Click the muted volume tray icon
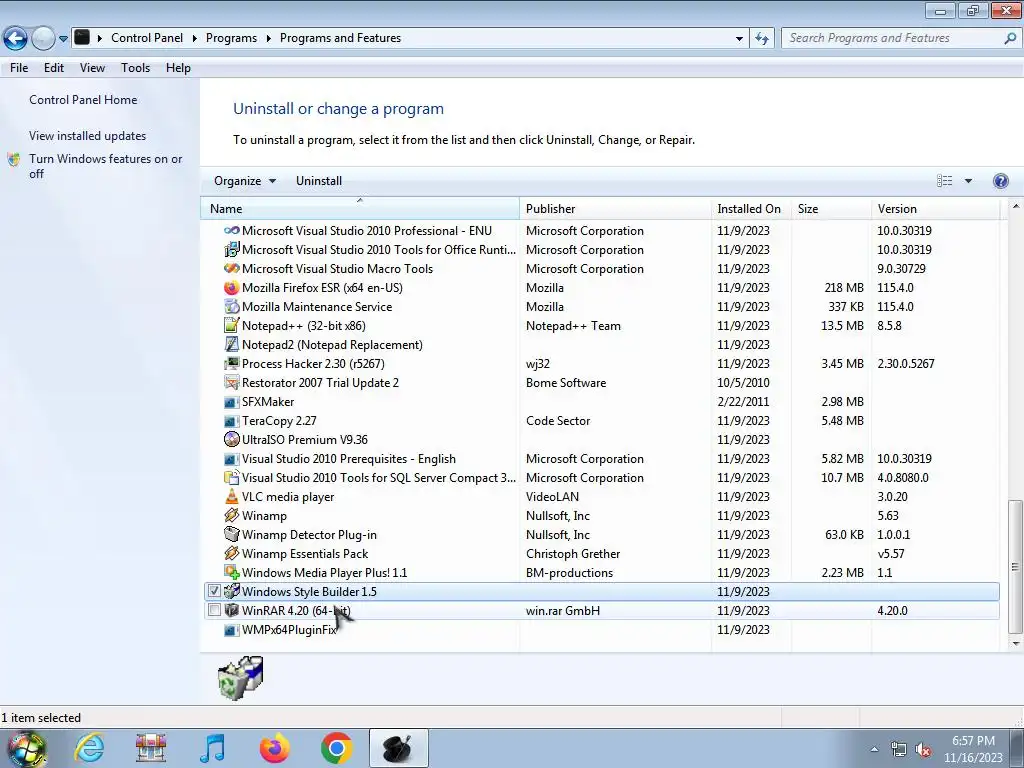 pos(923,750)
